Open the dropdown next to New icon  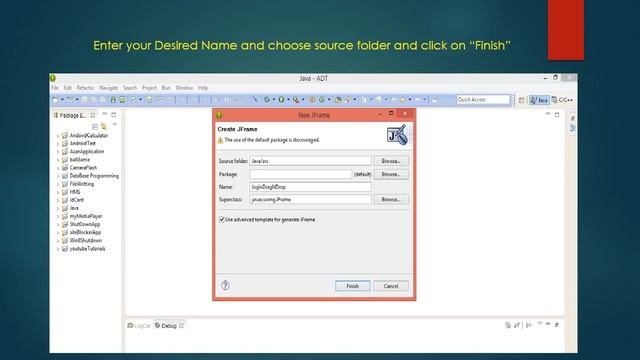62,100
